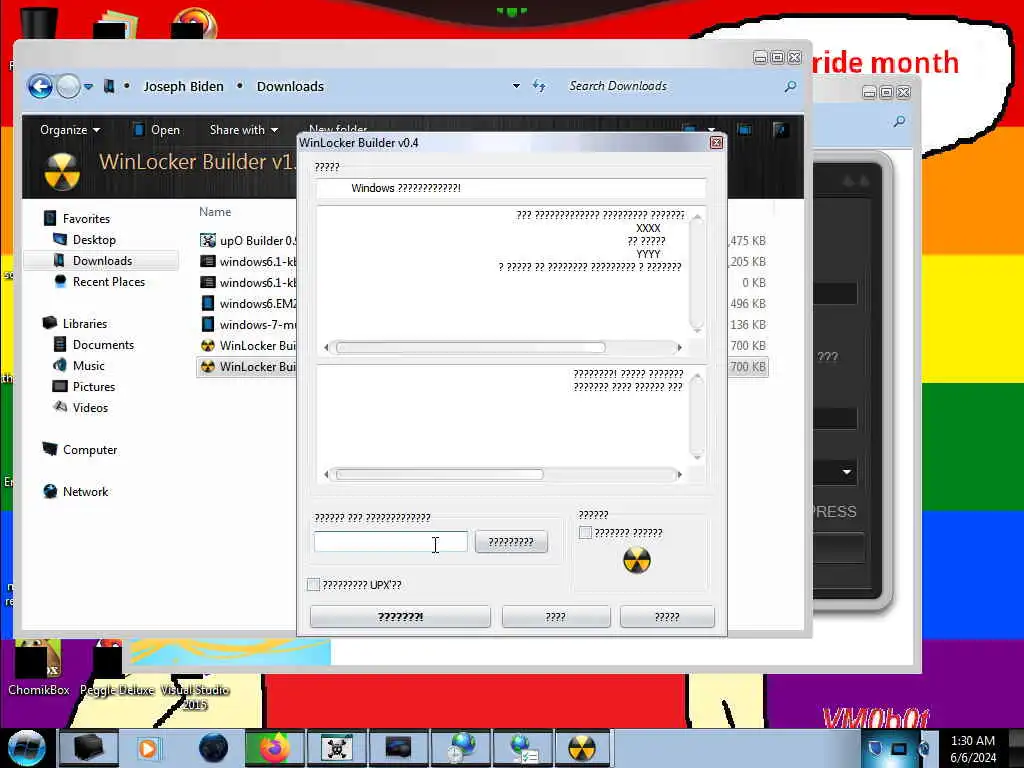Open Music library
The image size is (1024, 768).
point(78,366)
